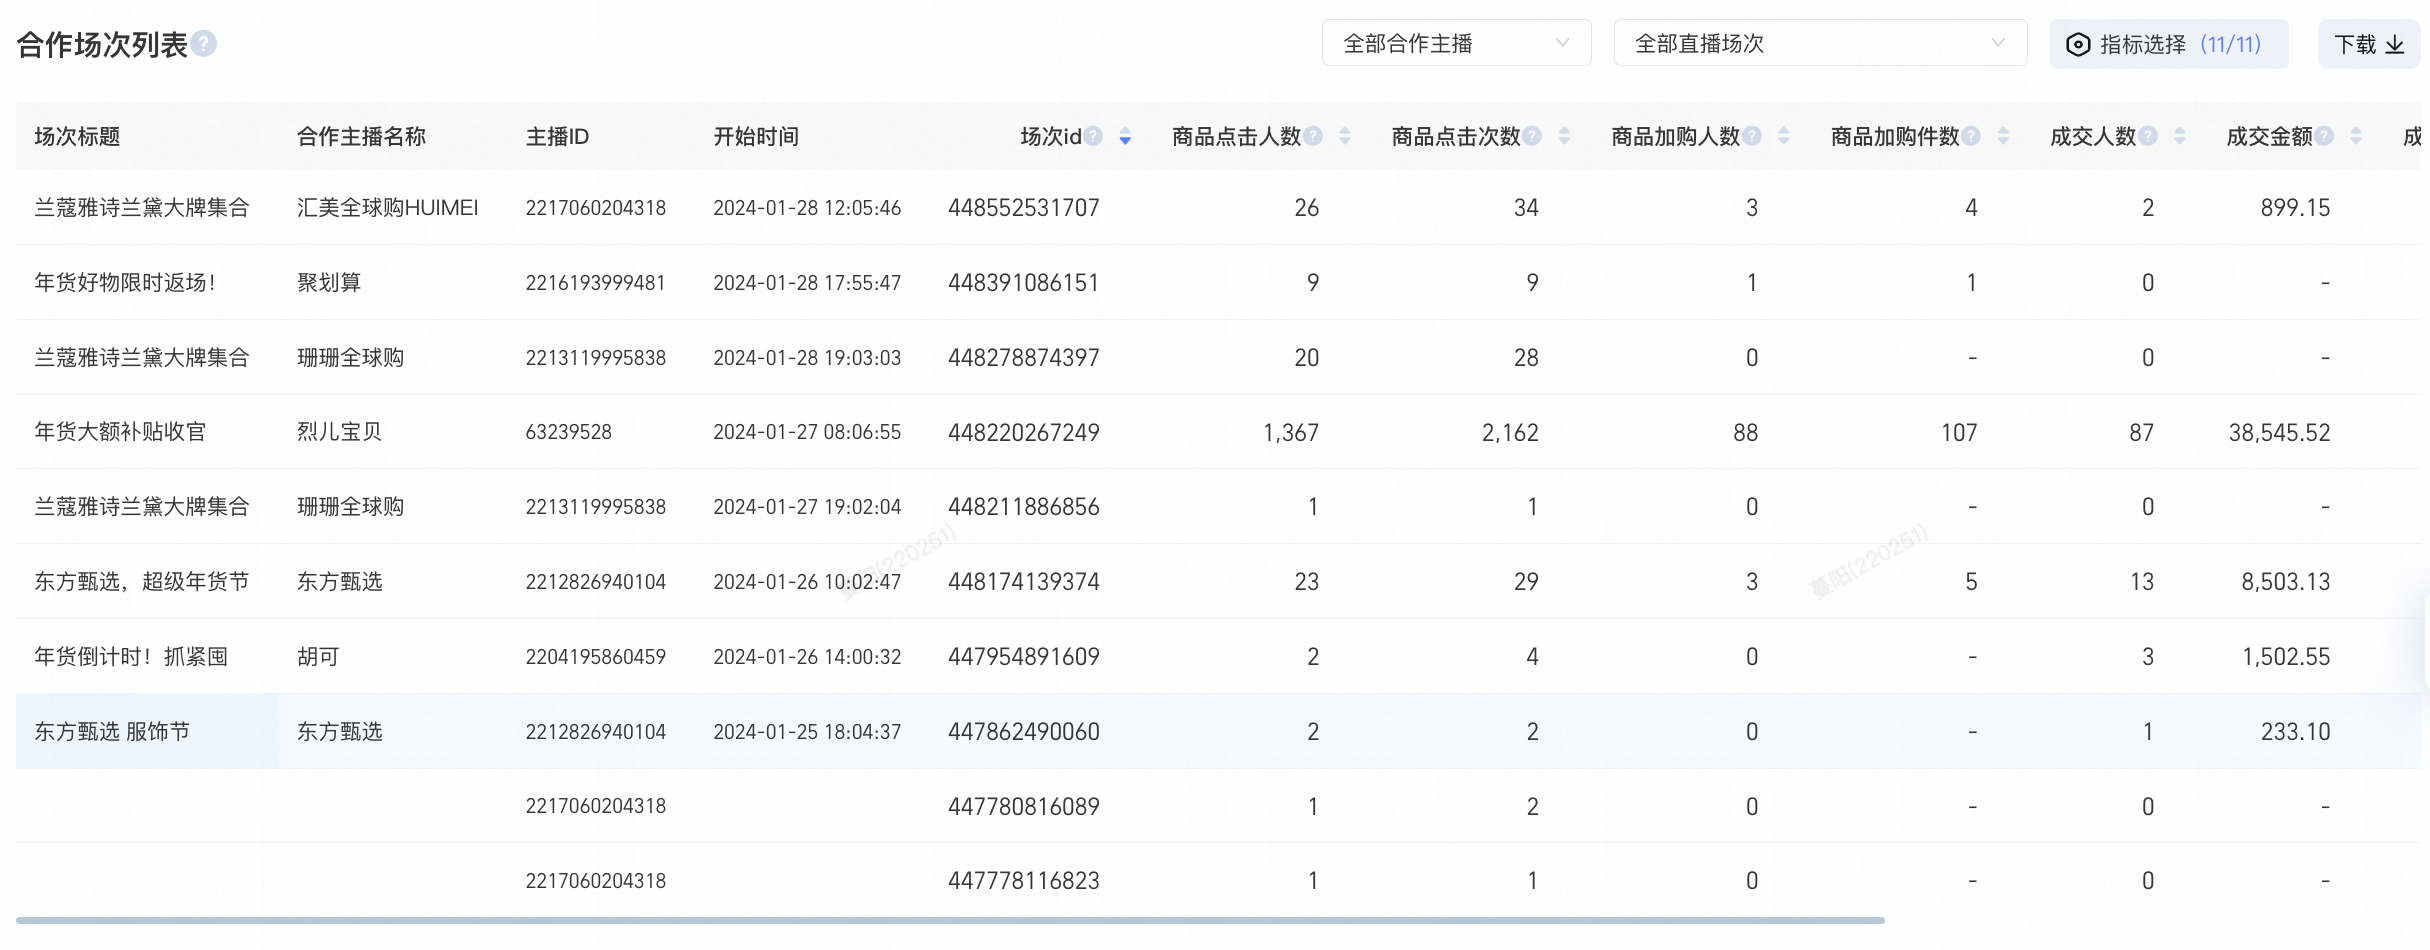Image resolution: width=2430 pixels, height=950 pixels.
Task: Click click-user value 1,367
Action: 1291,433
